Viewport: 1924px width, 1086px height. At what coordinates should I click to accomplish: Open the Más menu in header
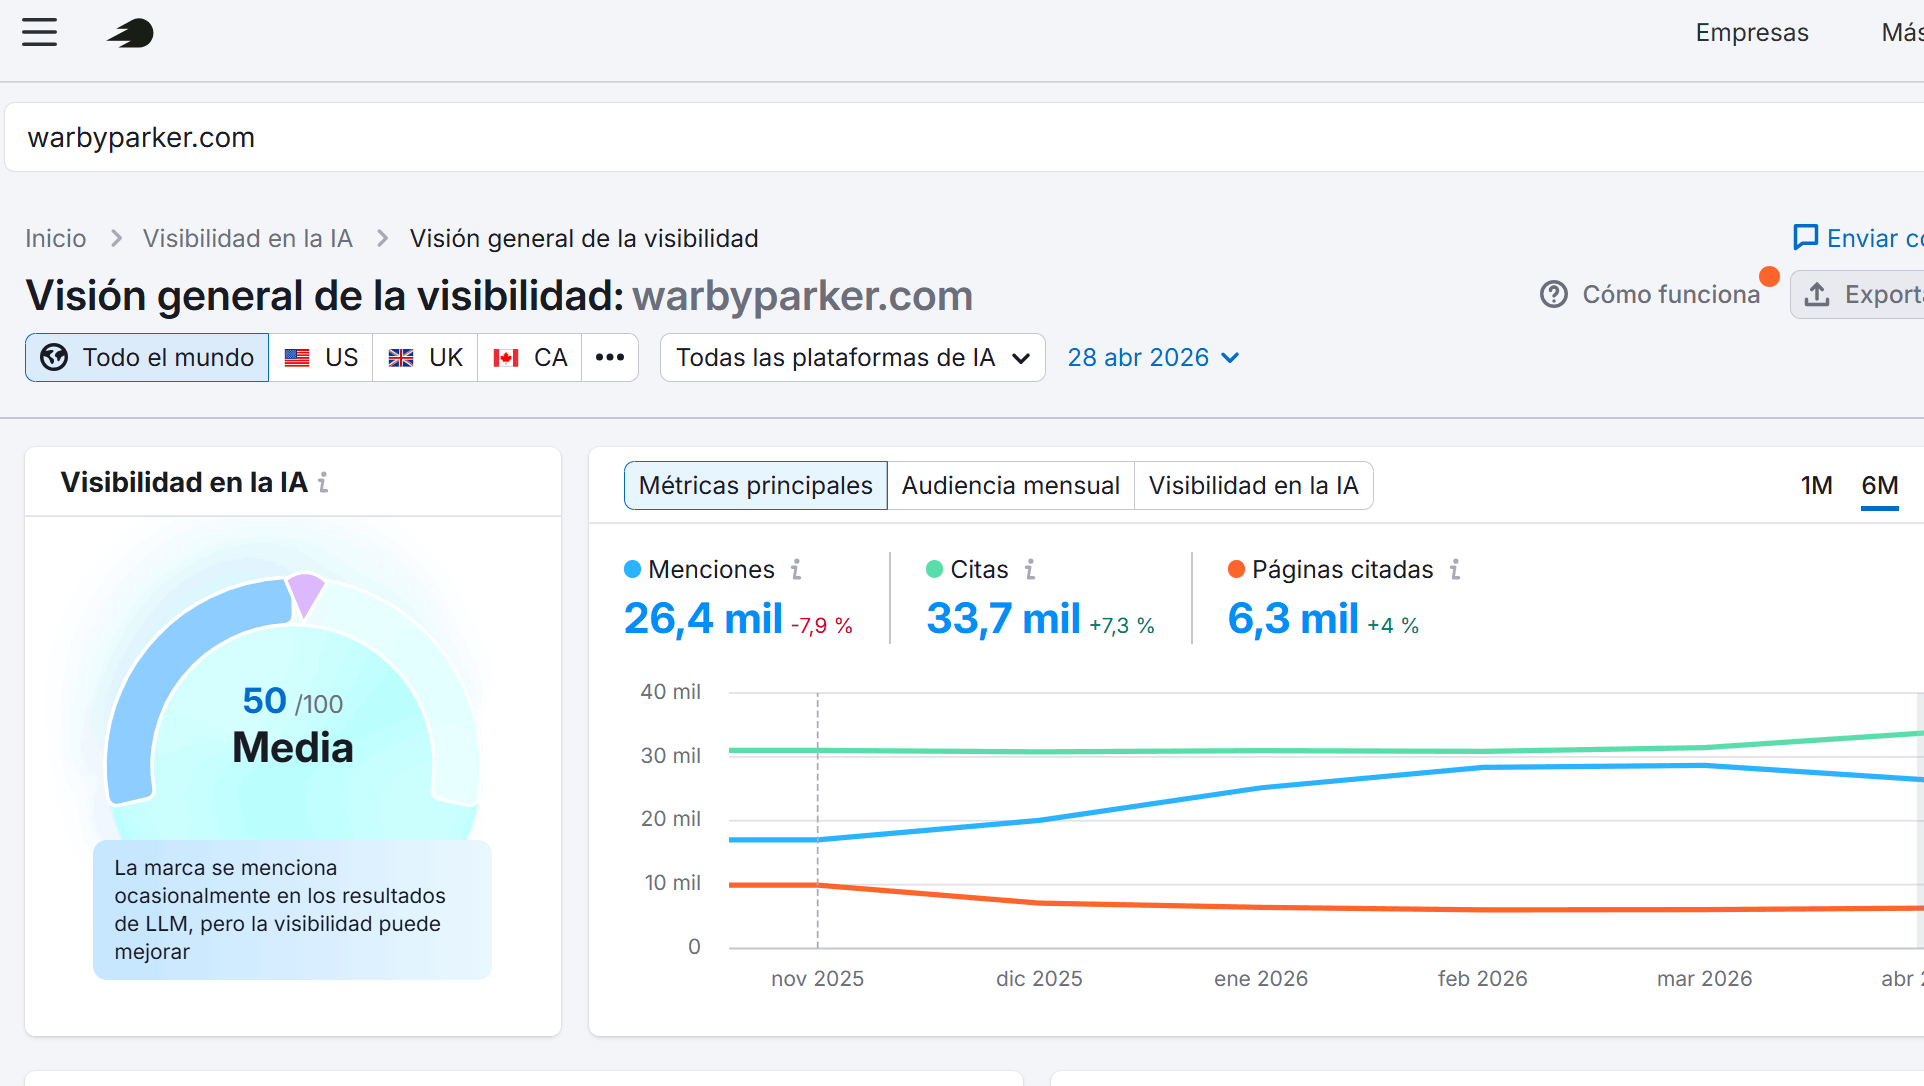(x=1902, y=33)
